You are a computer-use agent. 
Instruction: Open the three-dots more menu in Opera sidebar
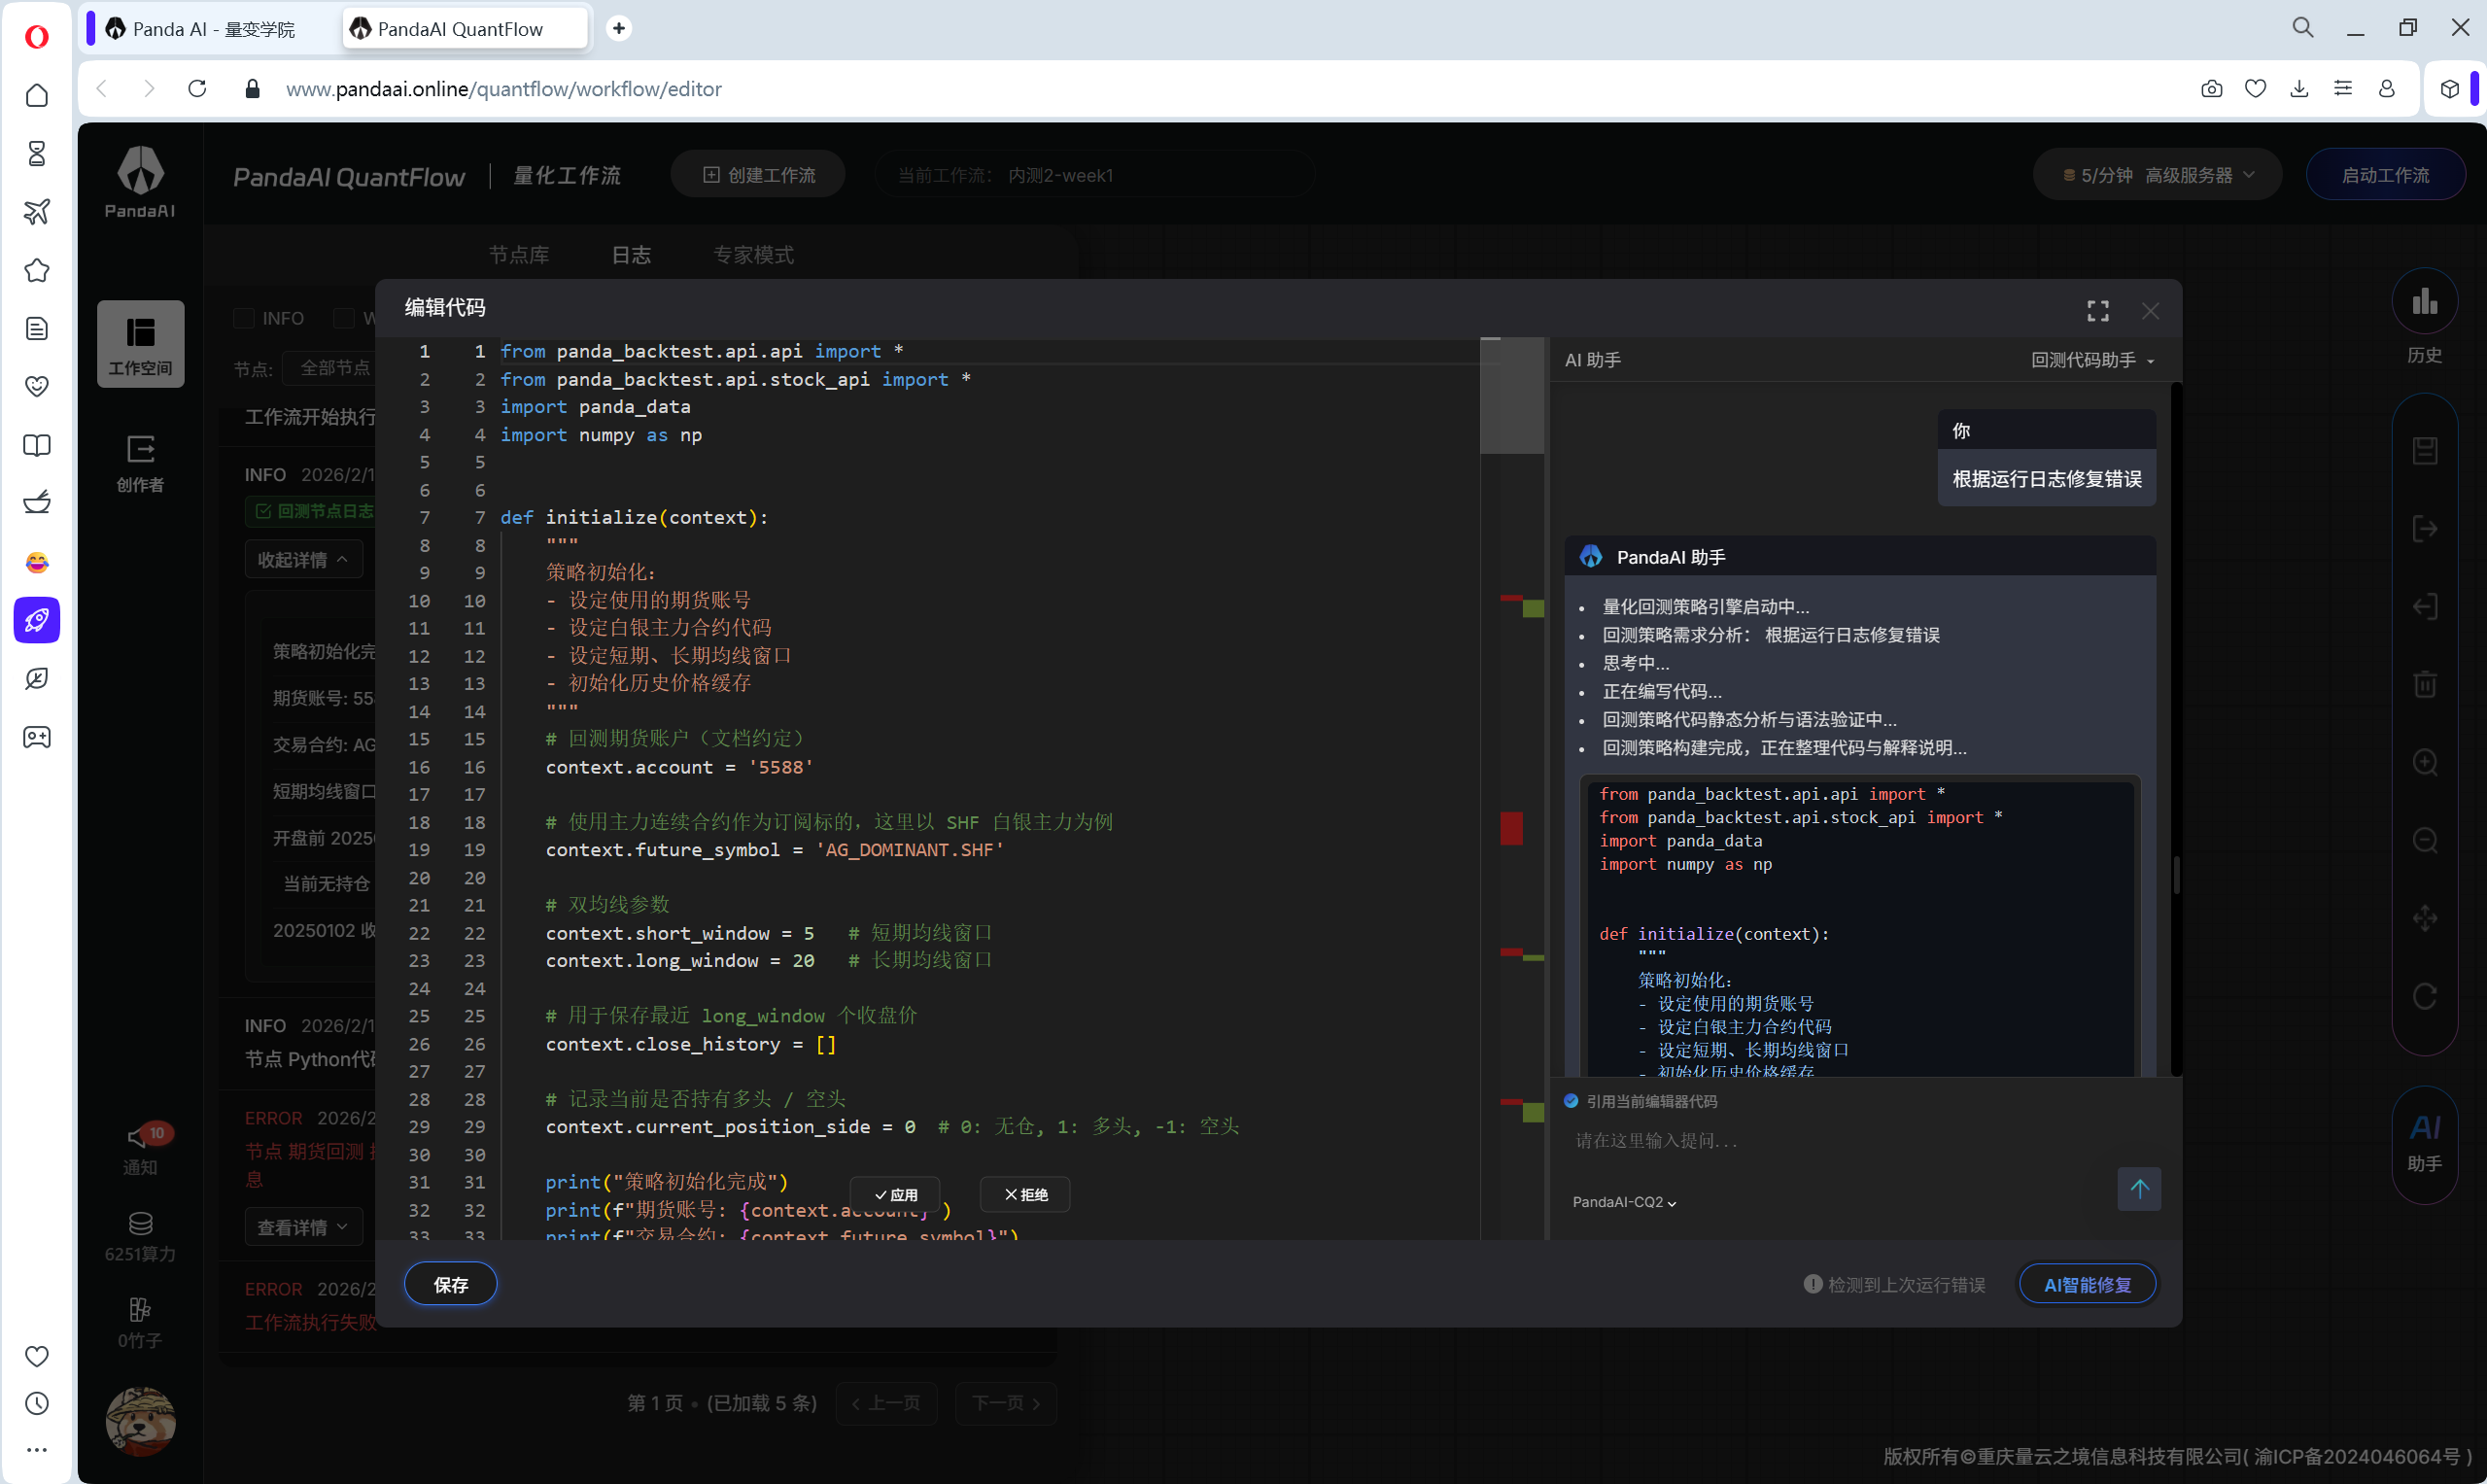tap(37, 1450)
